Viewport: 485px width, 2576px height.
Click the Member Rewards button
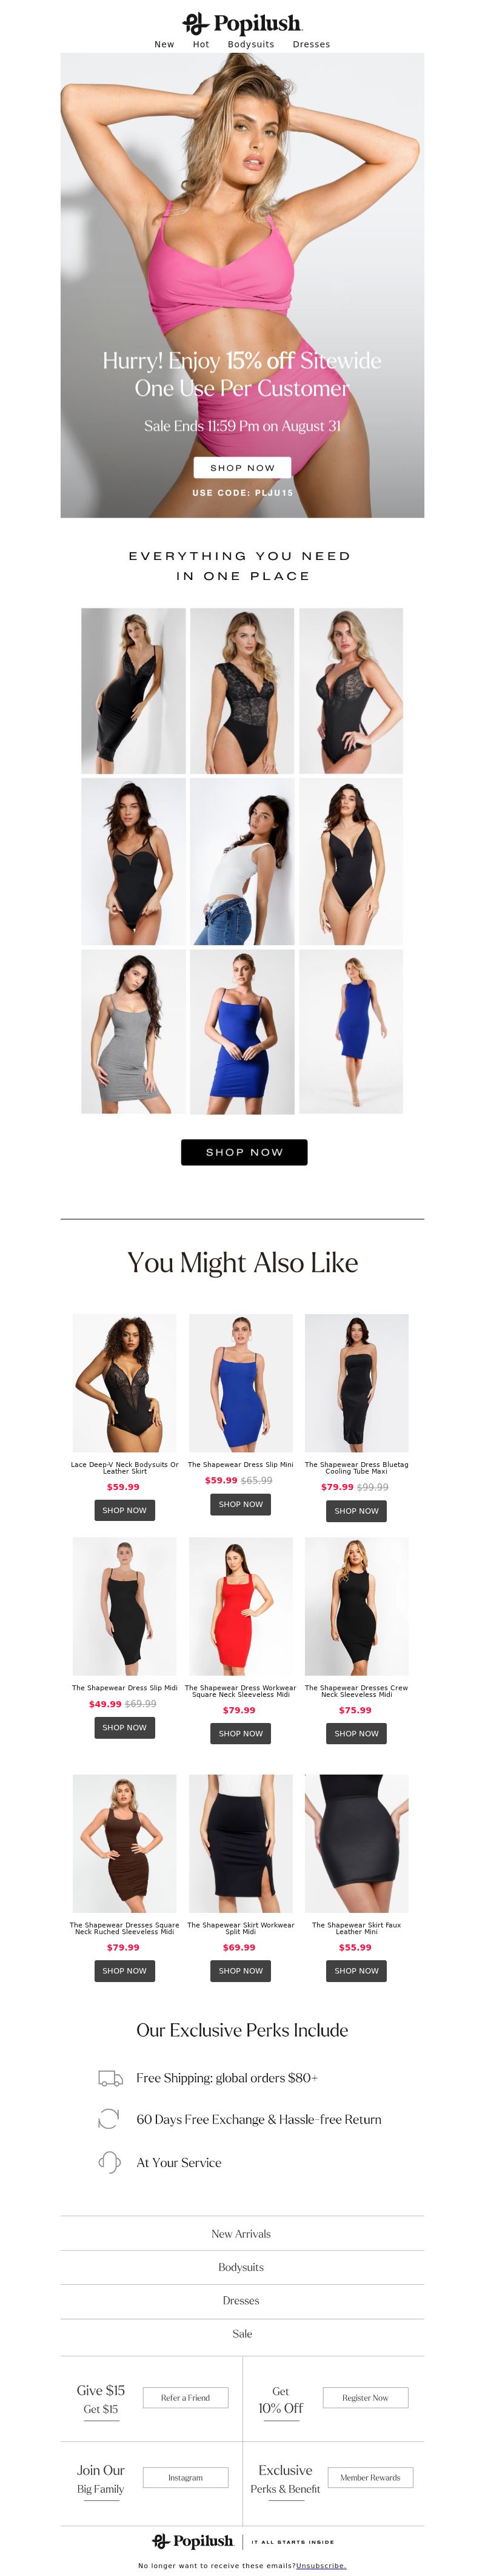(370, 2477)
